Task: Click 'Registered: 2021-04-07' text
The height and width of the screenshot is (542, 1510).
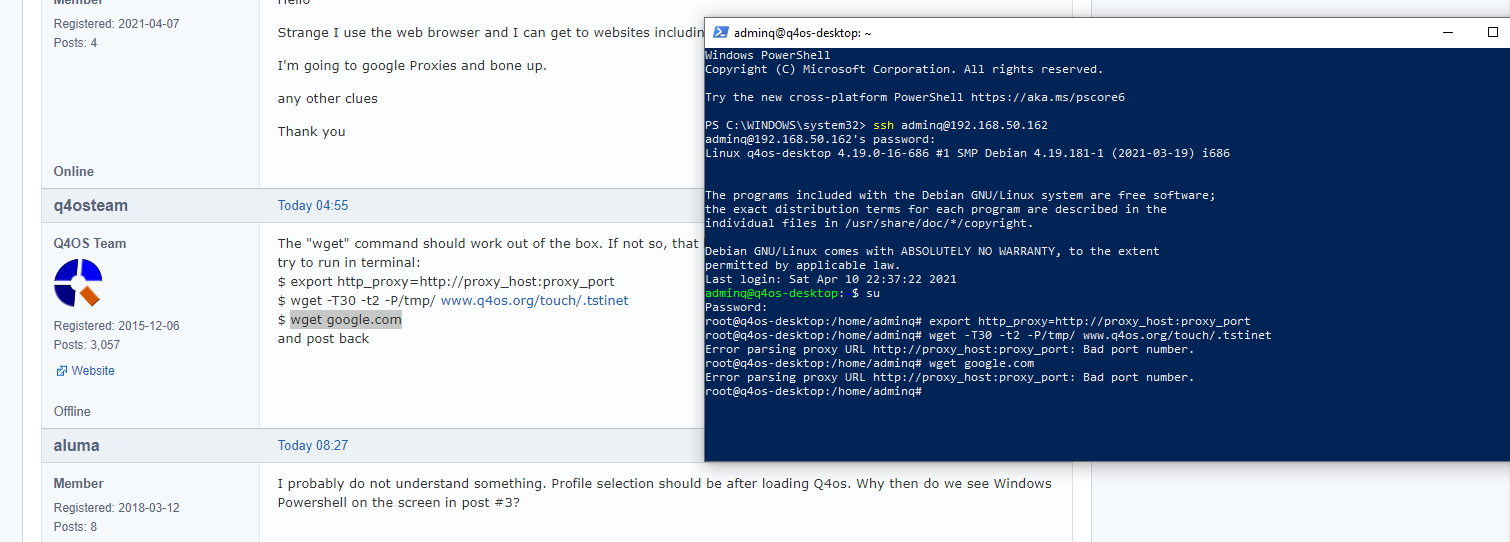Action: (117, 23)
